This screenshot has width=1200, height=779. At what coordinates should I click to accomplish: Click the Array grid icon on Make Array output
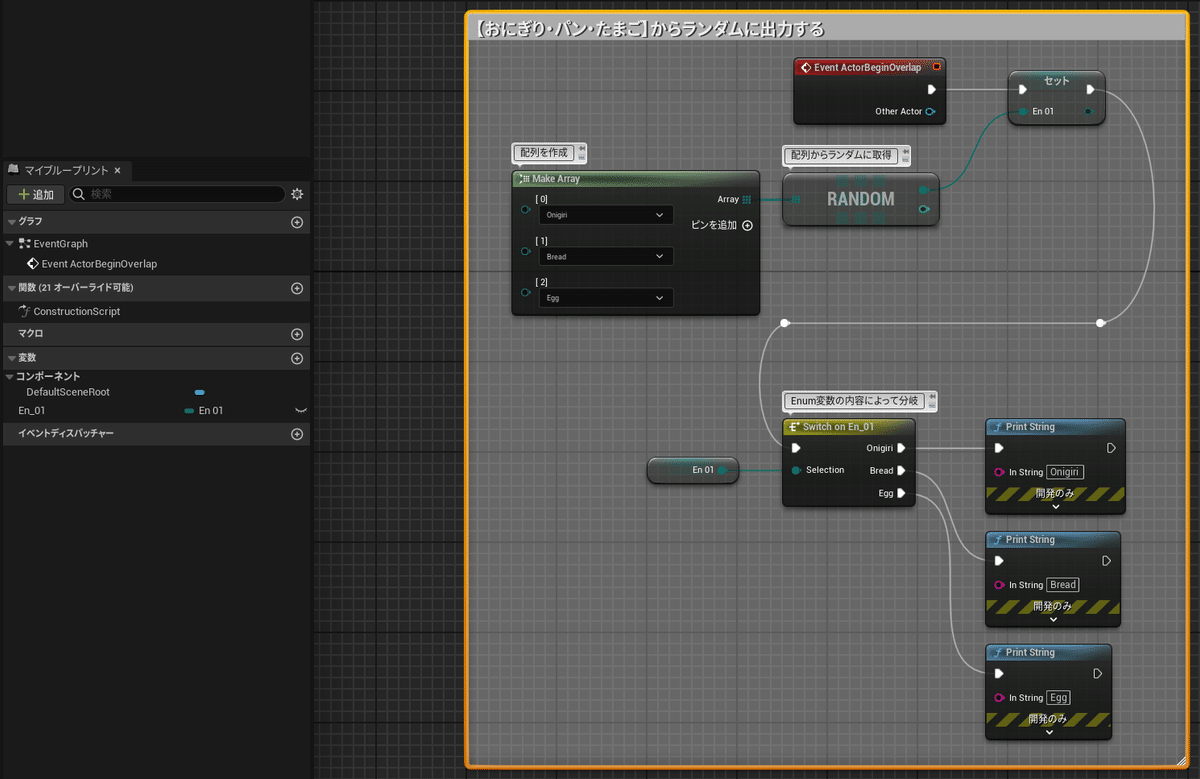click(745, 199)
